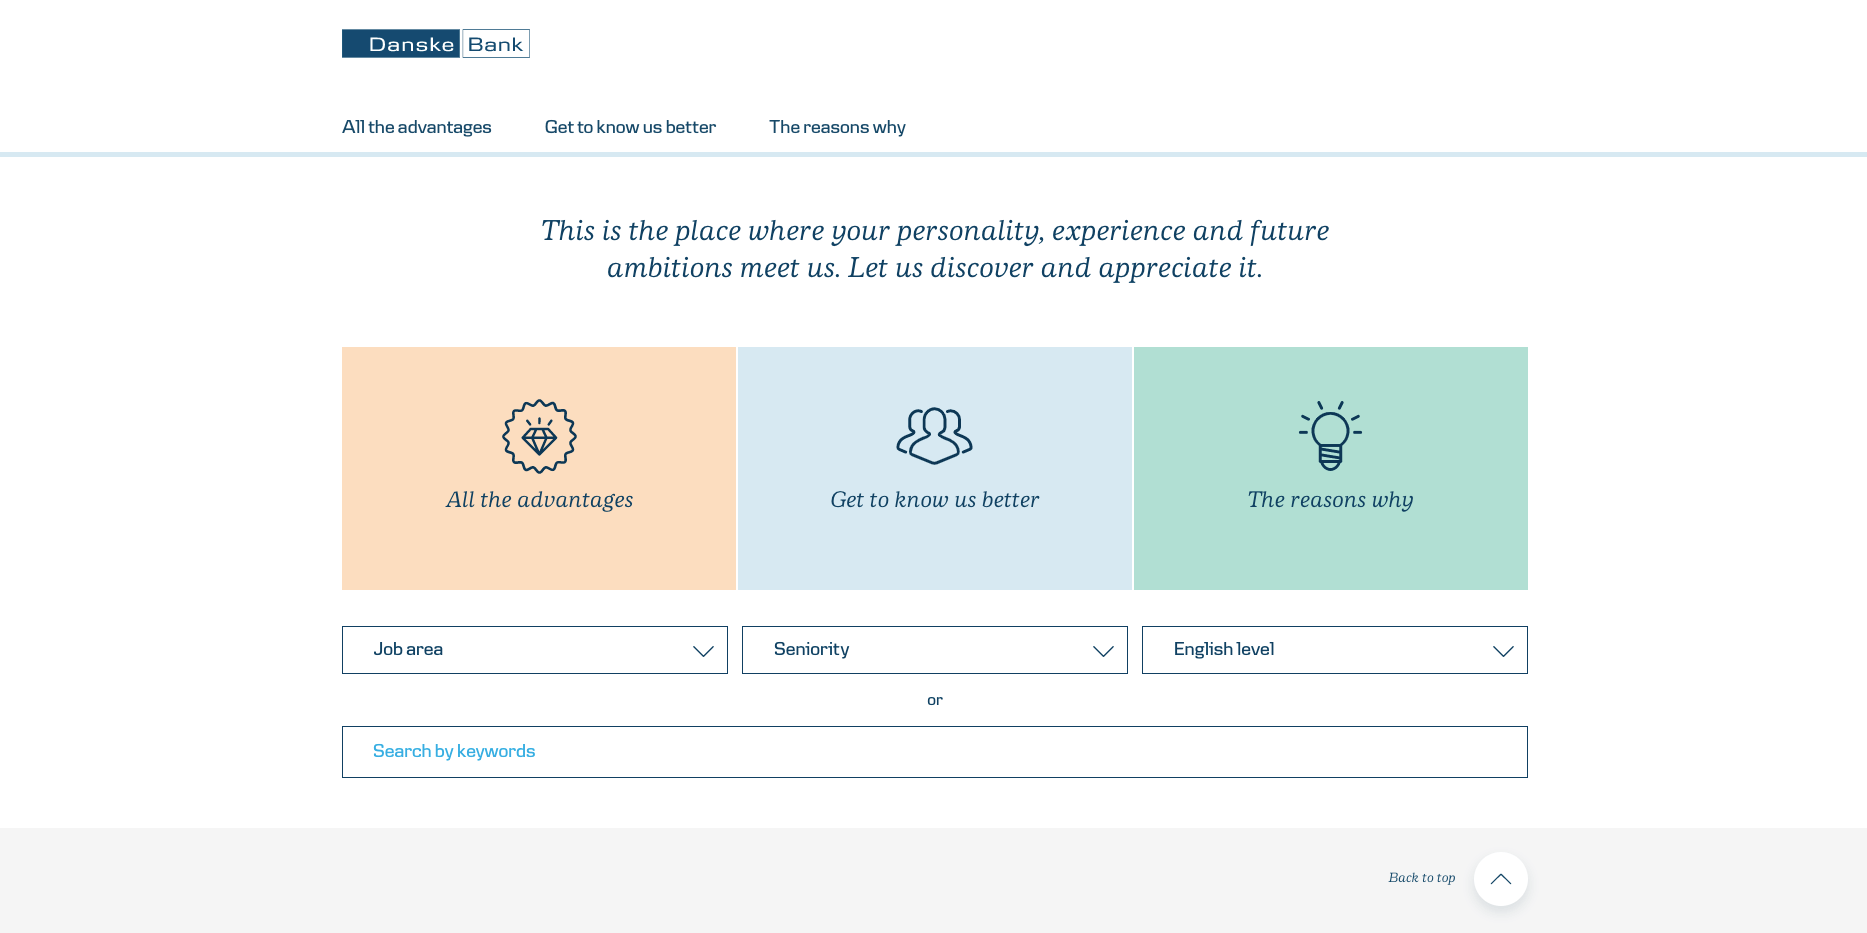Click the Job area chevron arrow
This screenshot has width=1867, height=933.
pos(703,651)
